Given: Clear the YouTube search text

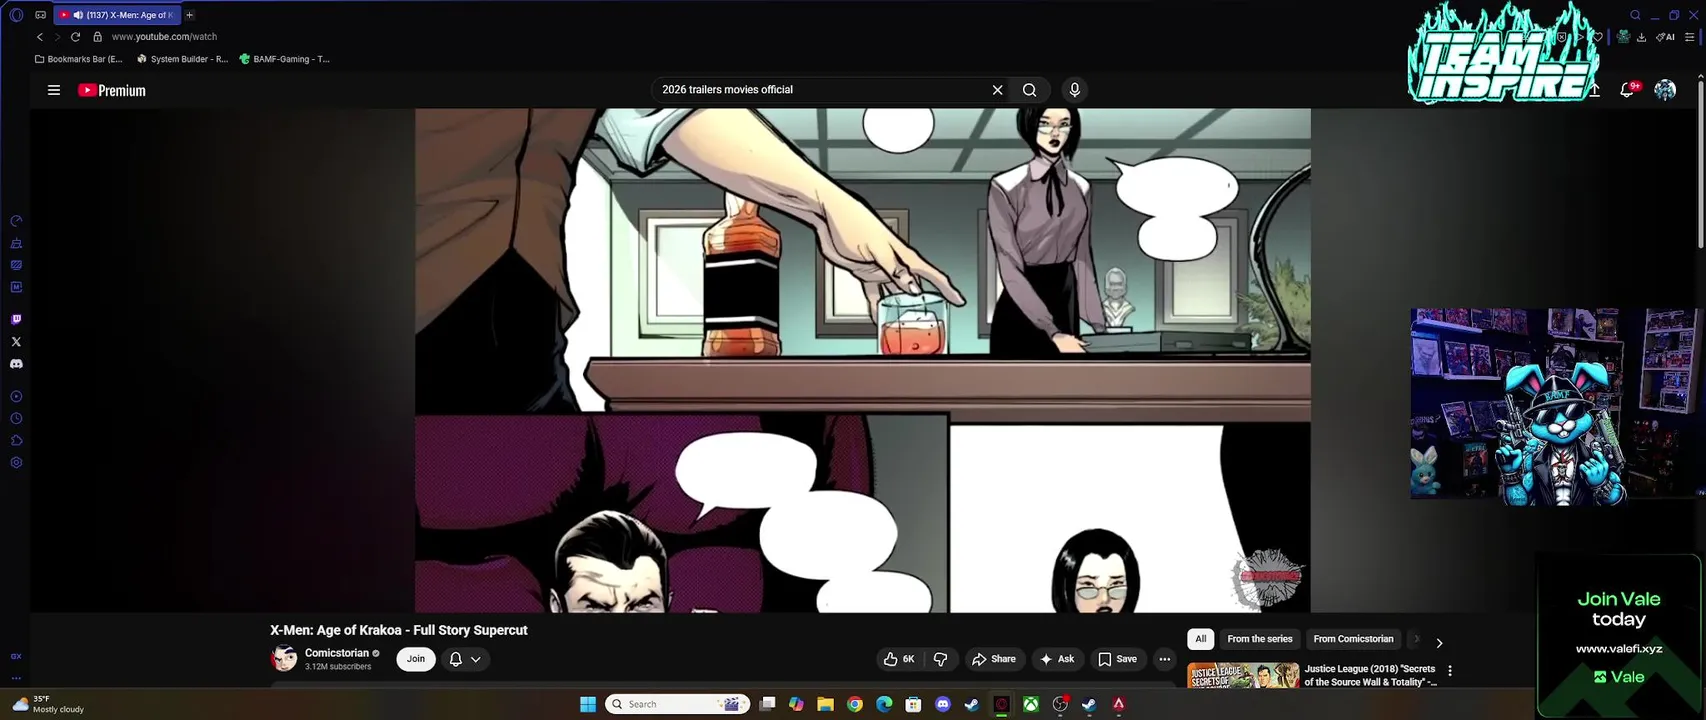Looking at the screenshot, I should click(x=997, y=90).
